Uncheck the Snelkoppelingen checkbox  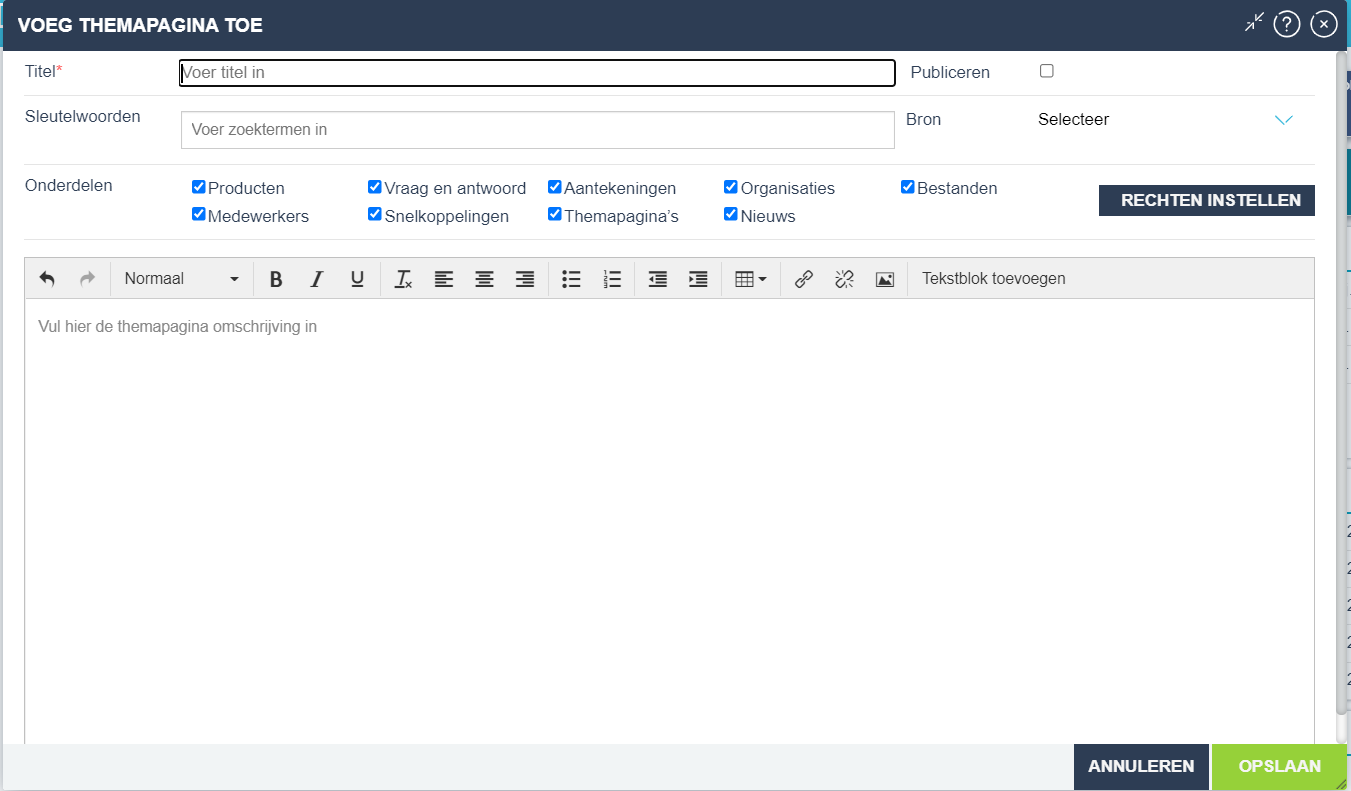pos(374,214)
